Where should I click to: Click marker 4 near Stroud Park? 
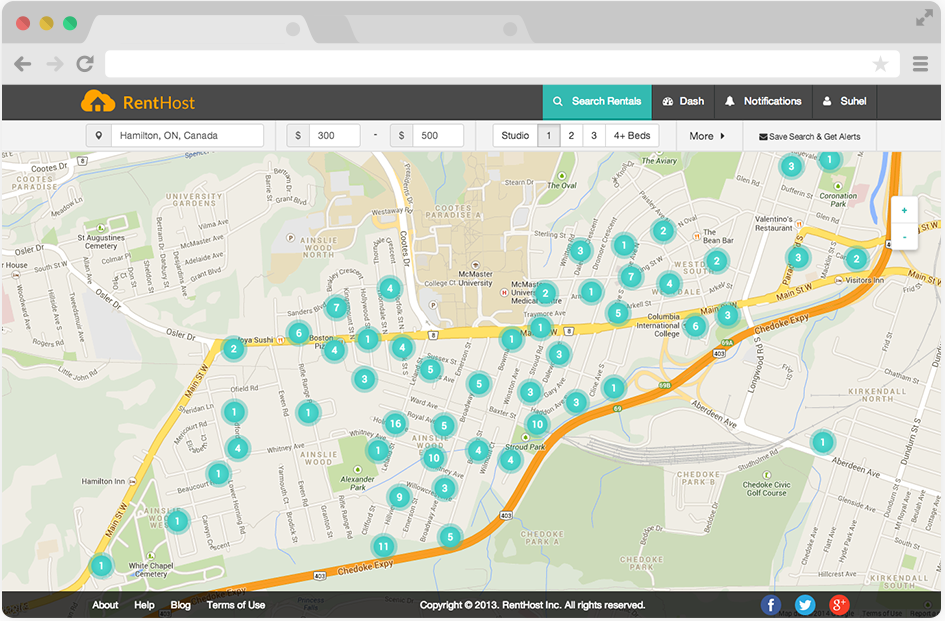(x=510, y=461)
